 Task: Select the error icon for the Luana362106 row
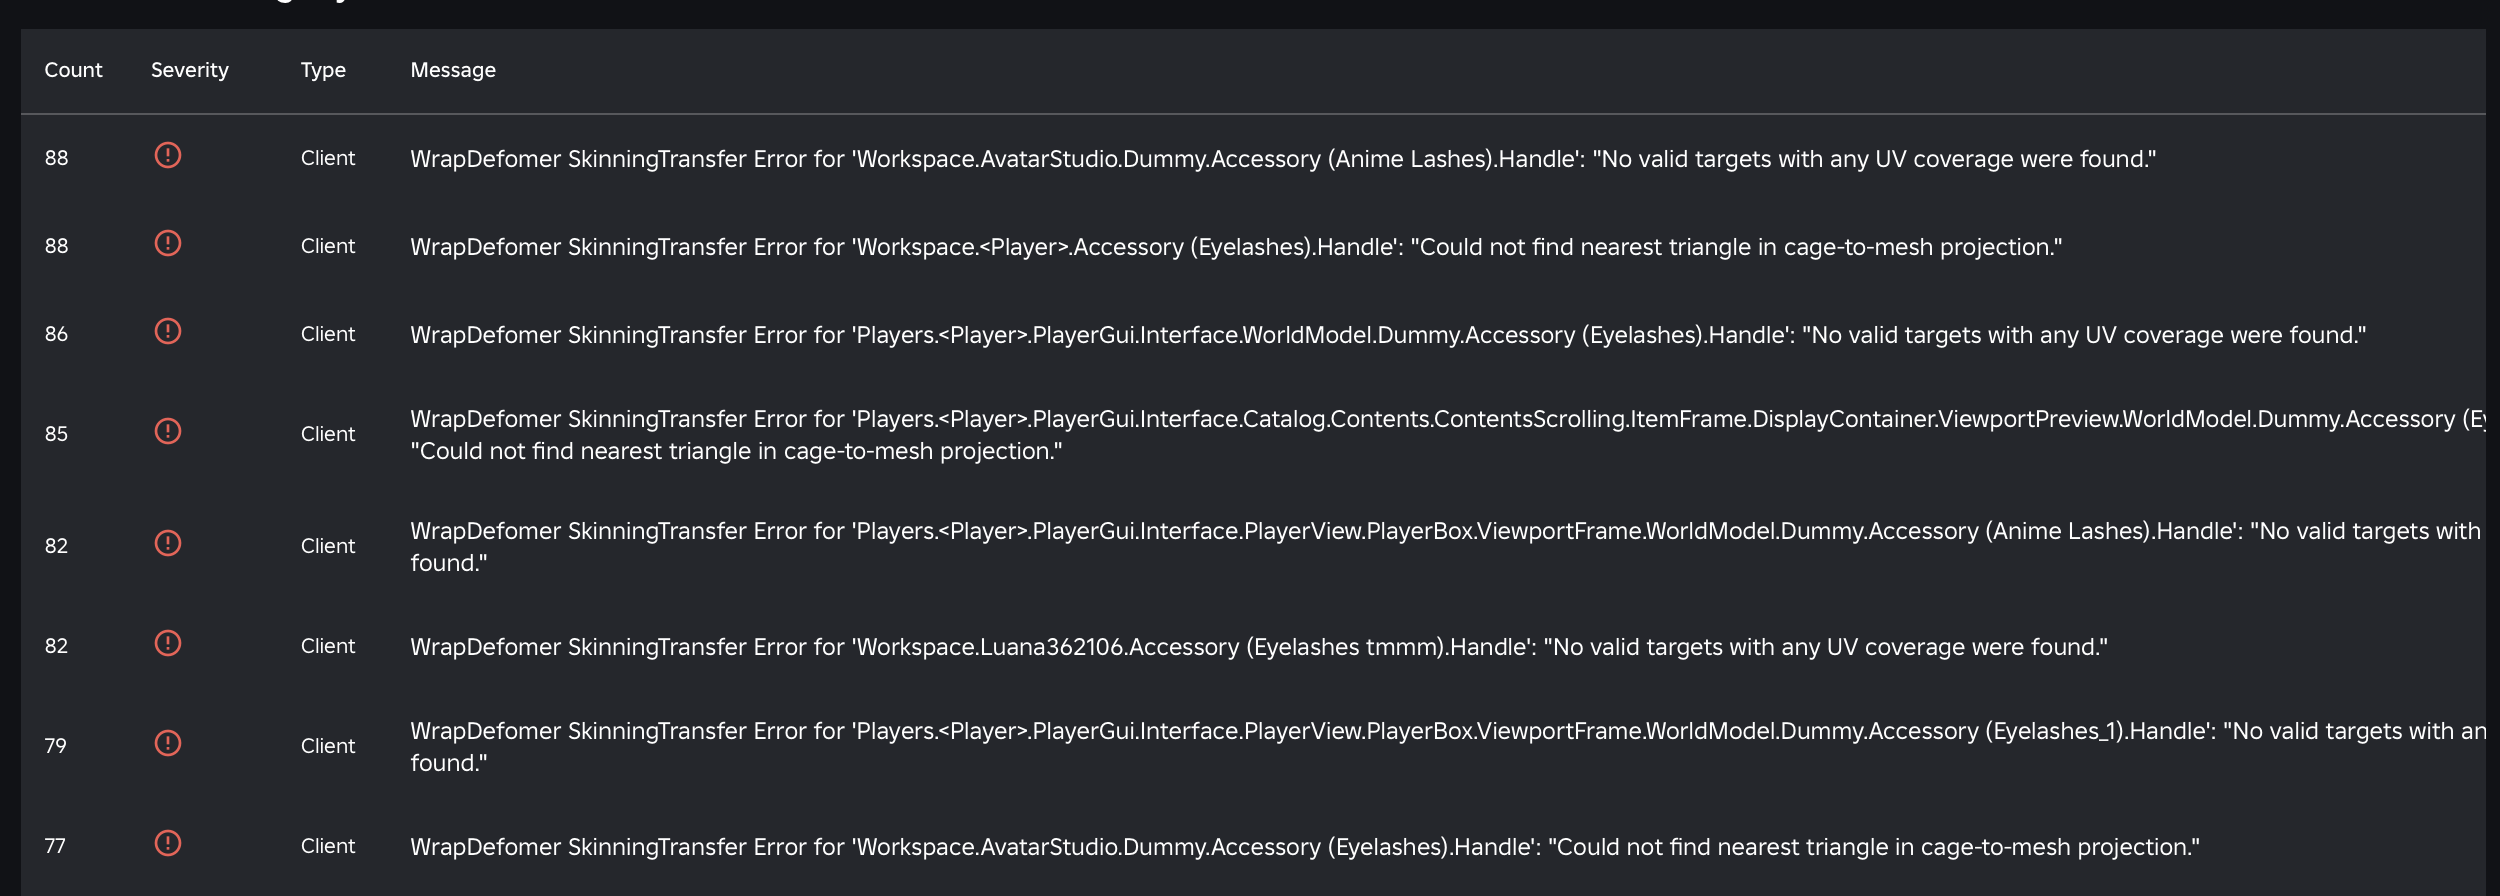[167, 644]
